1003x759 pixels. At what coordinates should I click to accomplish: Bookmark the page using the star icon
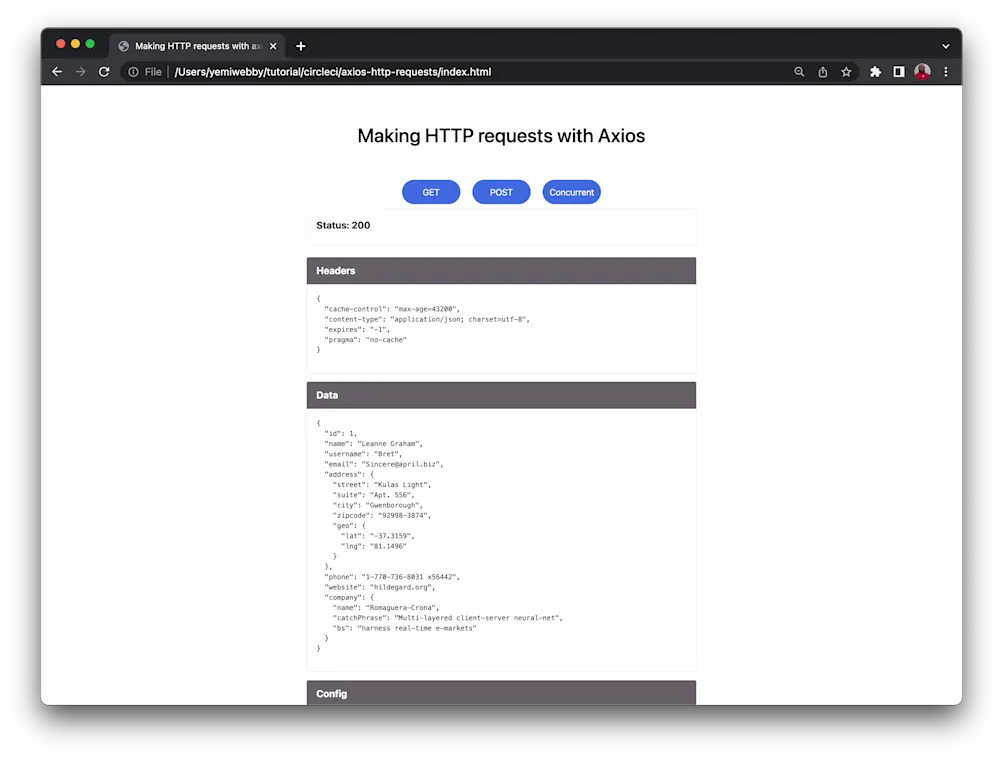pos(845,71)
